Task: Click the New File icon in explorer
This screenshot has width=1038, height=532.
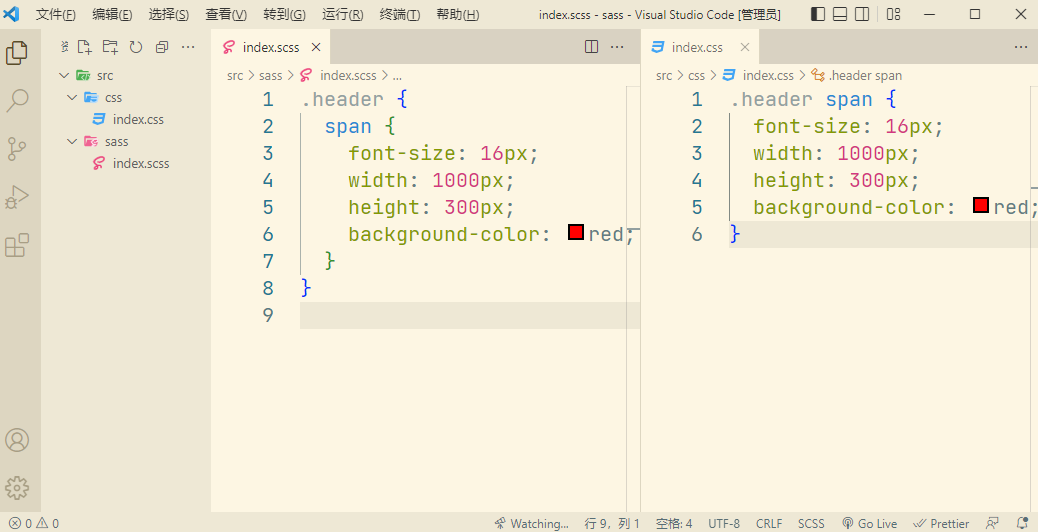Action: (85, 47)
